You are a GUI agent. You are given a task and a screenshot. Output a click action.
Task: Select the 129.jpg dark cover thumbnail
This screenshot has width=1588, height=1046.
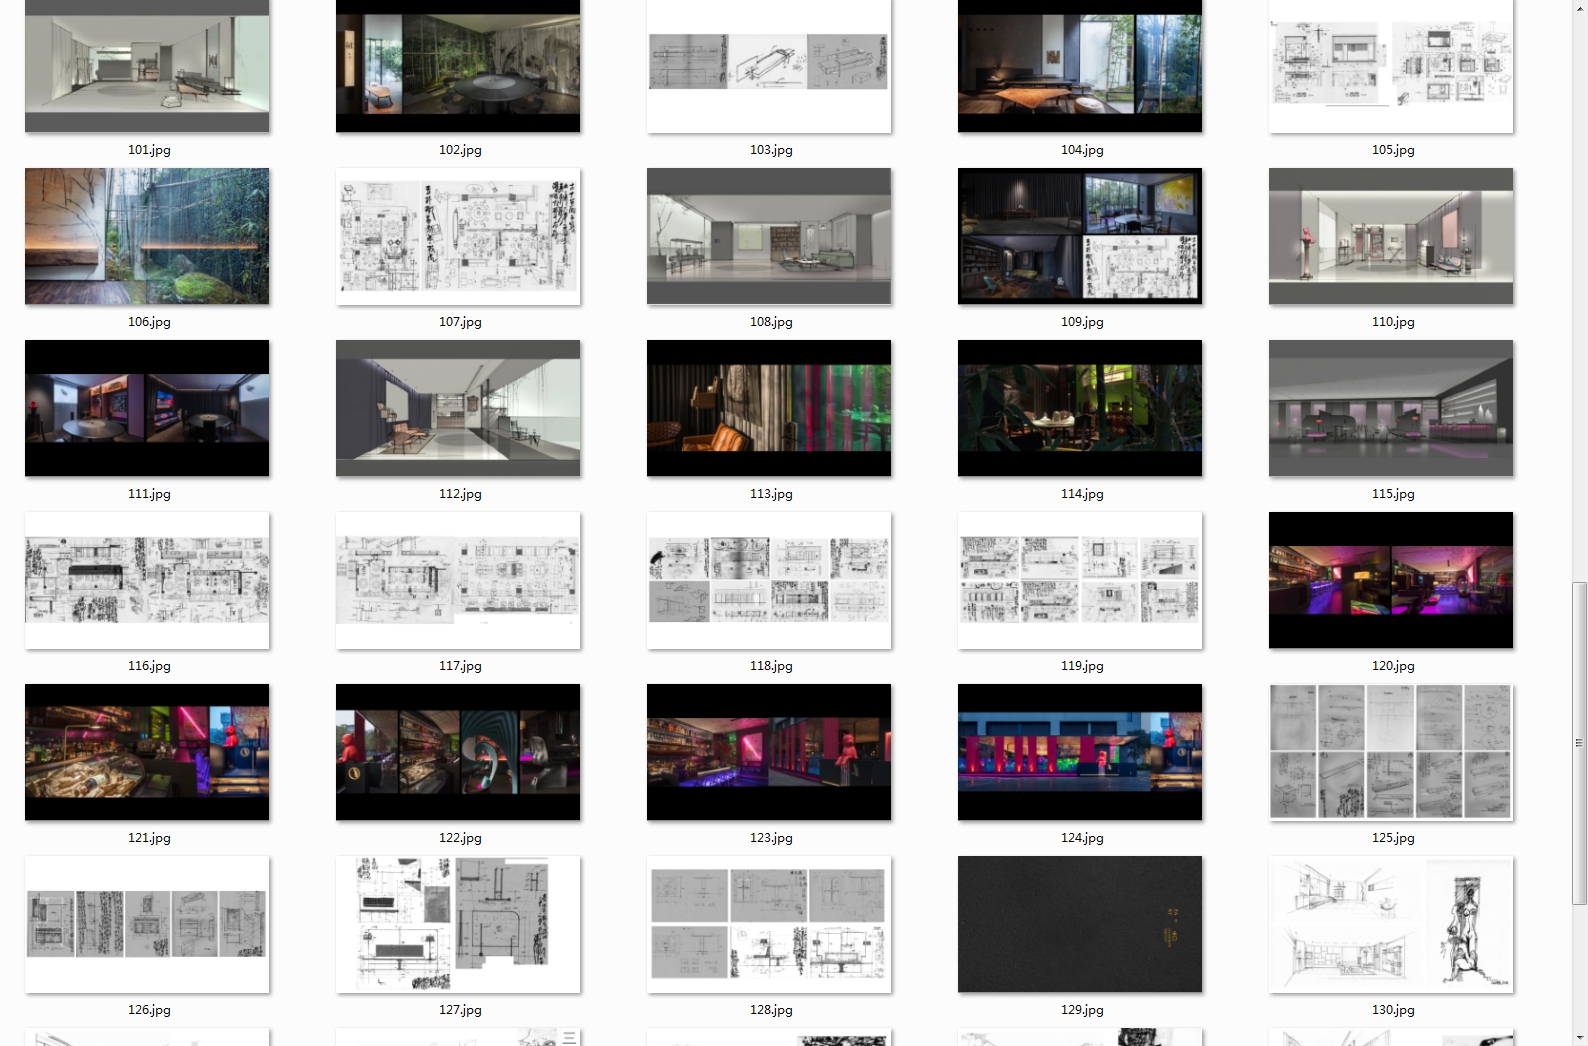pos(1080,924)
